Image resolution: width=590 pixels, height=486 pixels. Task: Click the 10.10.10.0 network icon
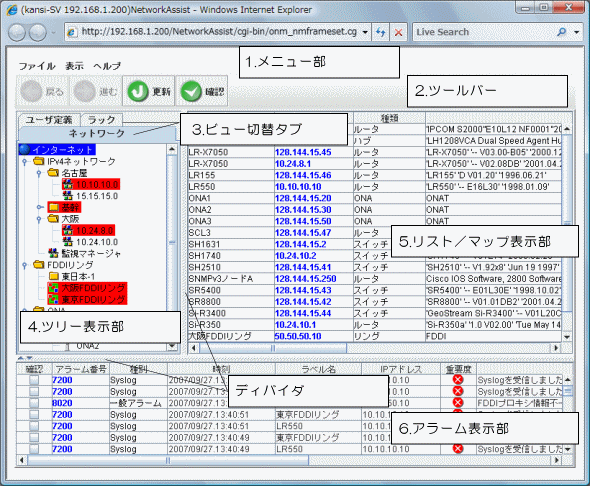click(x=68, y=184)
